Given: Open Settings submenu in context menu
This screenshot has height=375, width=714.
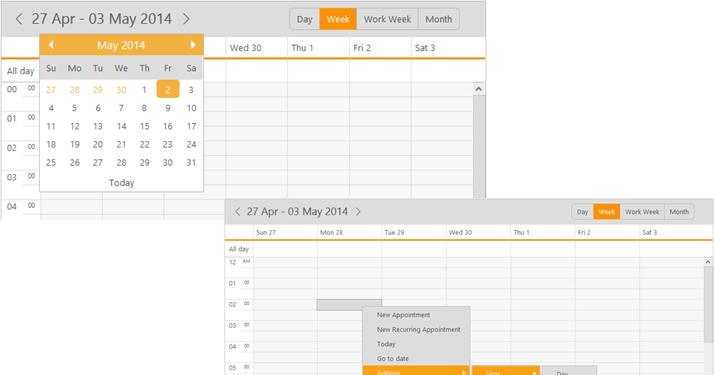Looking at the screenshot, I should pyautogui.click(x=416, y=371).
